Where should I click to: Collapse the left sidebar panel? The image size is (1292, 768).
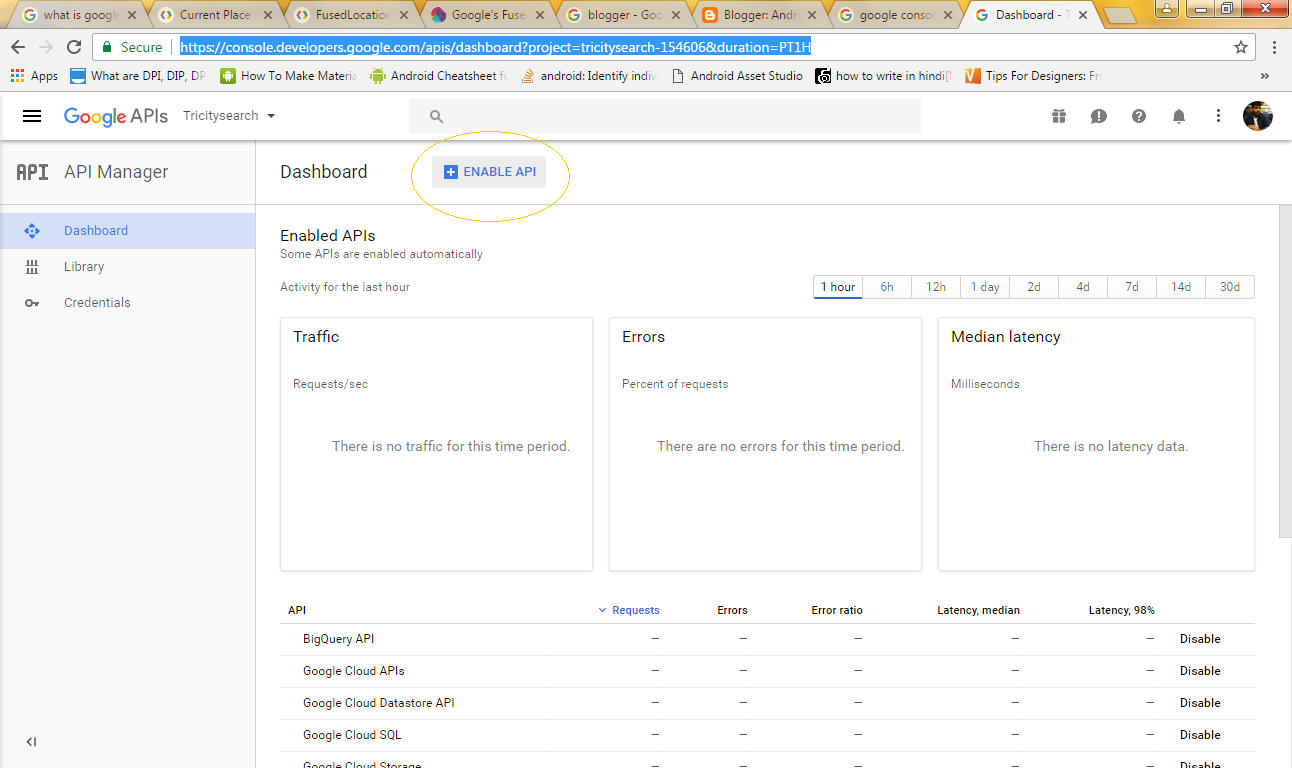[x=31, y=741]
